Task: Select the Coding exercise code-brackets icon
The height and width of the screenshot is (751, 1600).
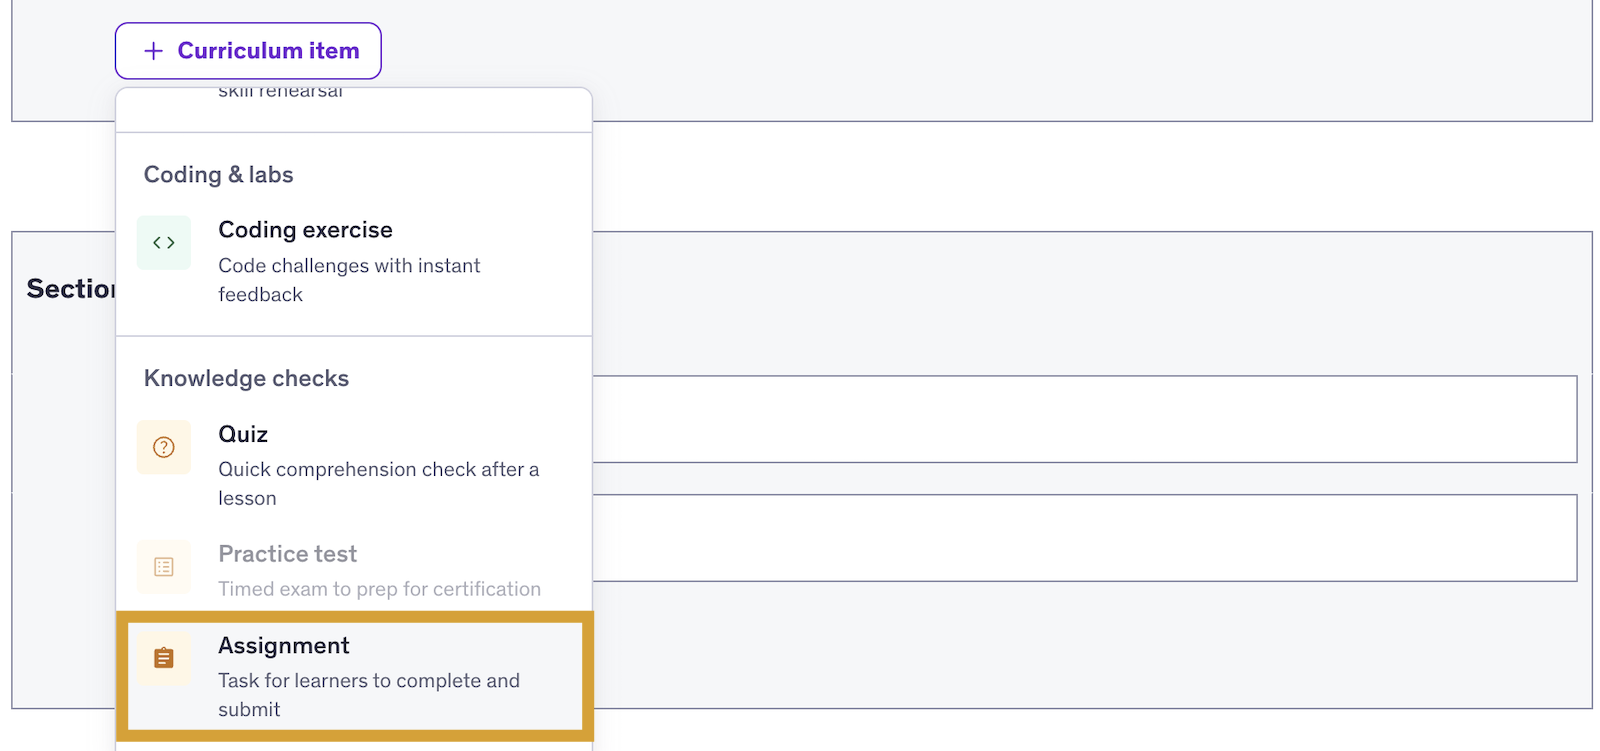Action: point(164,243)
